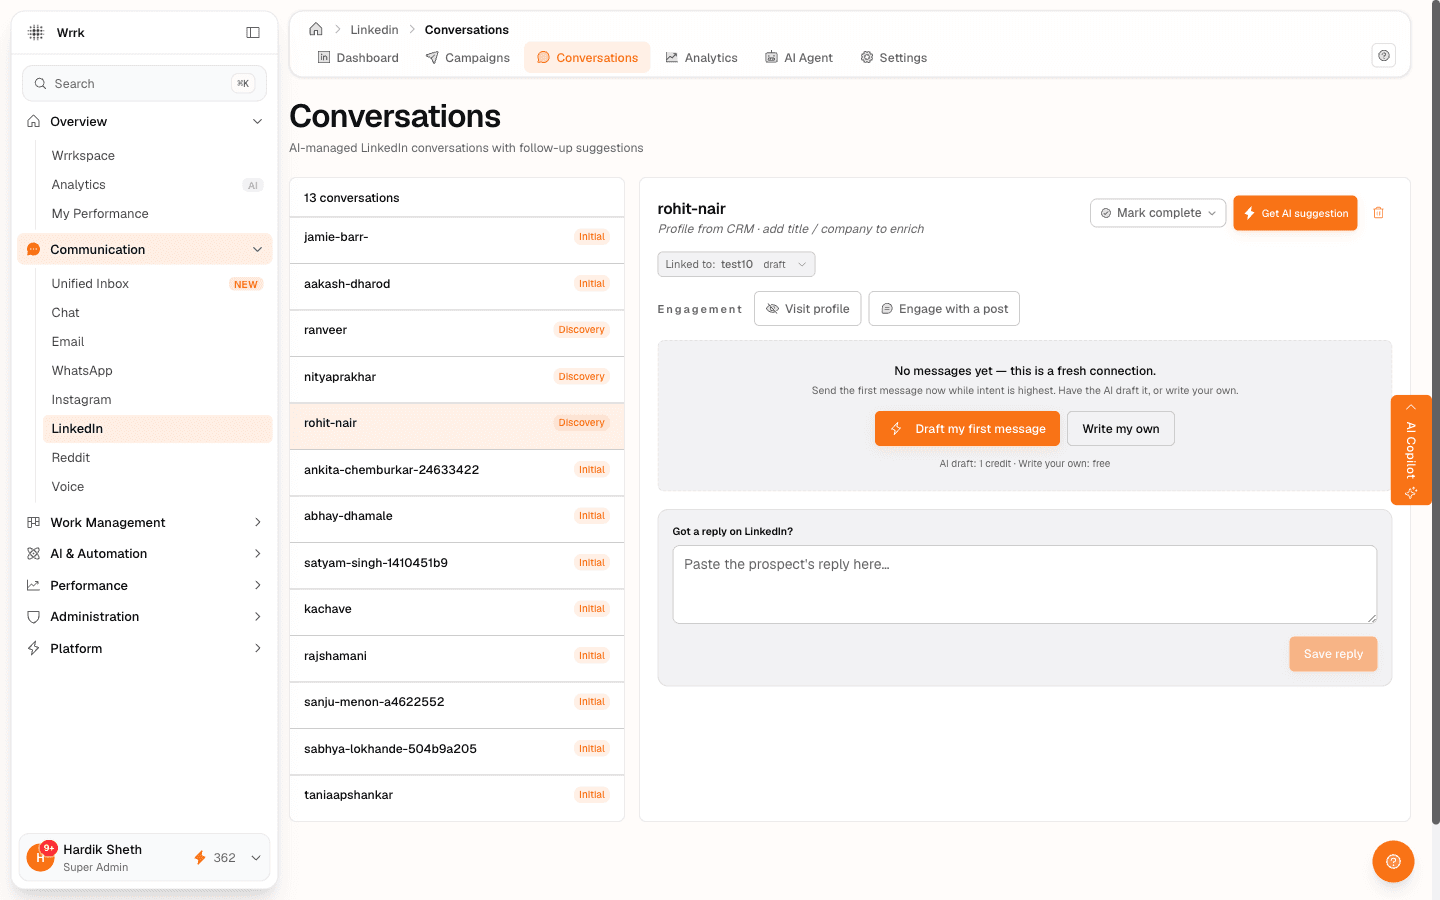Viewport: 1440px width, 900px height.
Task: Open Reddit channel in sidebar
Action: point(157,458)
